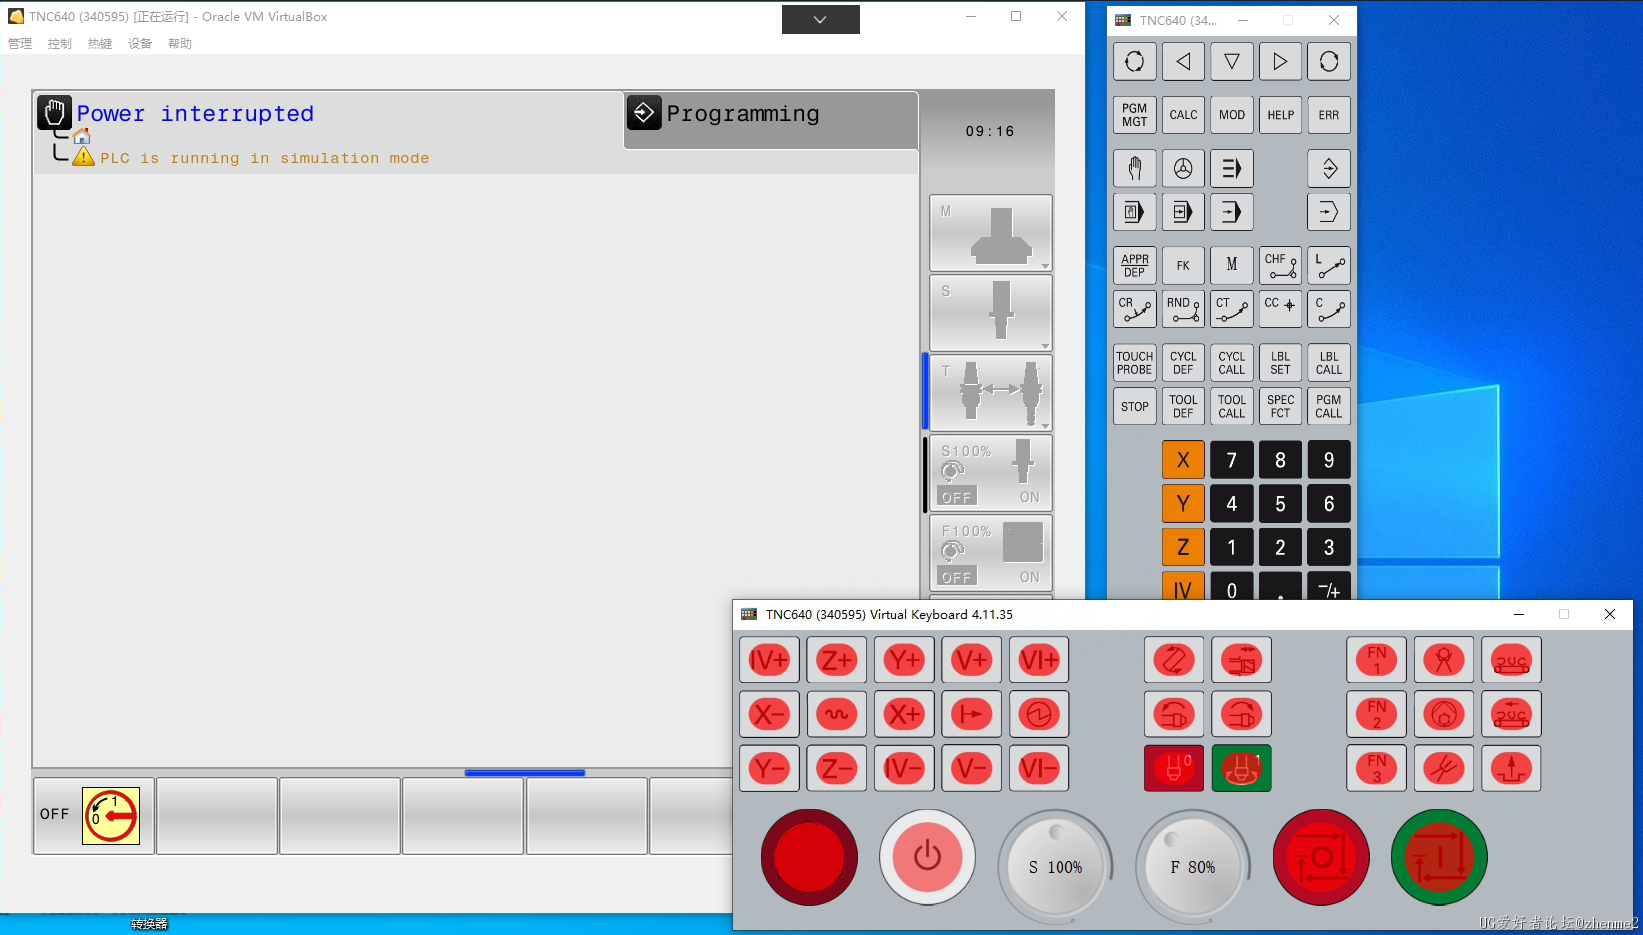
Task: Click the straight line L path key
Action: [x=1329, y=265]
